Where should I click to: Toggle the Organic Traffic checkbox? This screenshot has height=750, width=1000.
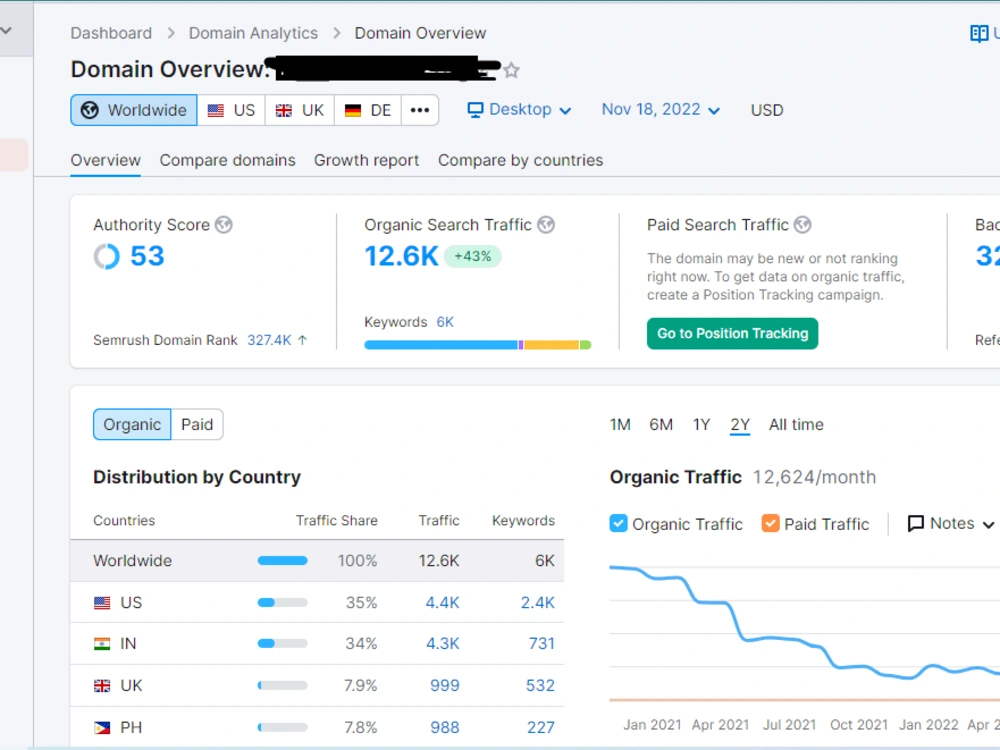[618, 524]
